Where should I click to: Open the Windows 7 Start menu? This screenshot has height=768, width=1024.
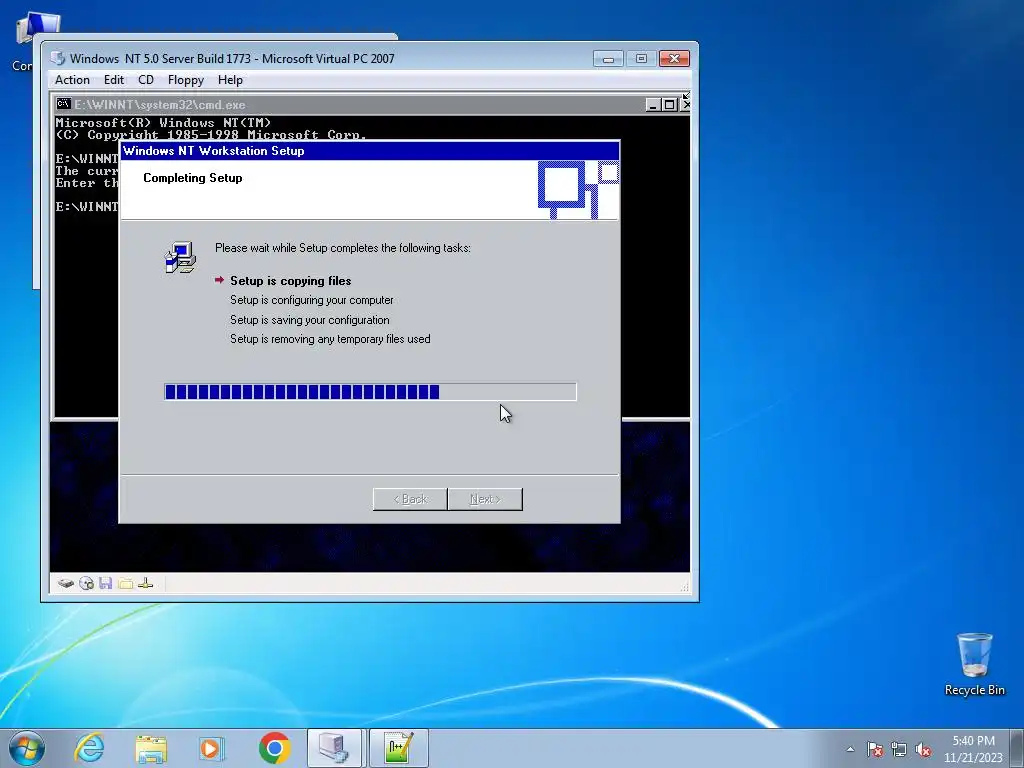[x=27, y=748]
